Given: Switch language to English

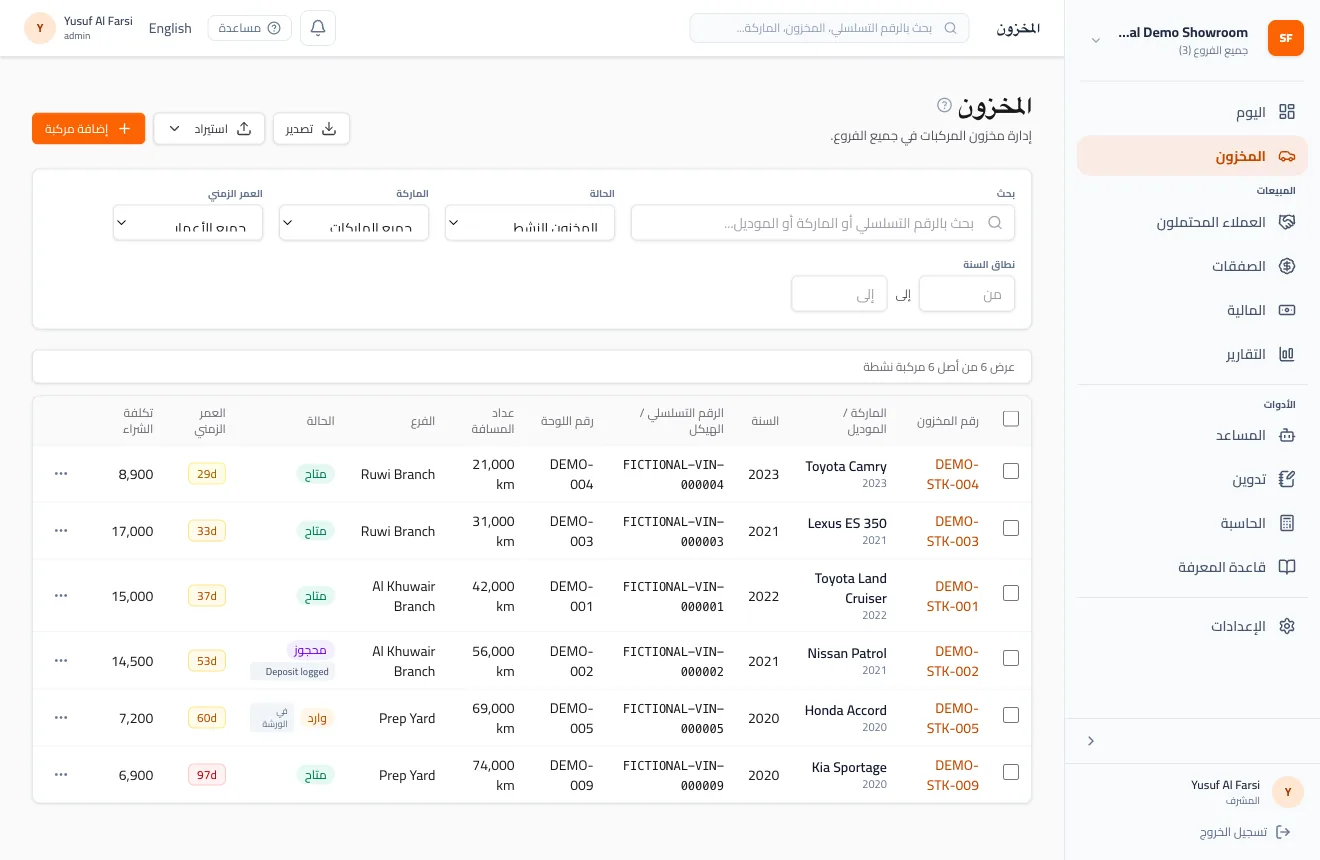Looking at the screenshot, I should 170,28.
